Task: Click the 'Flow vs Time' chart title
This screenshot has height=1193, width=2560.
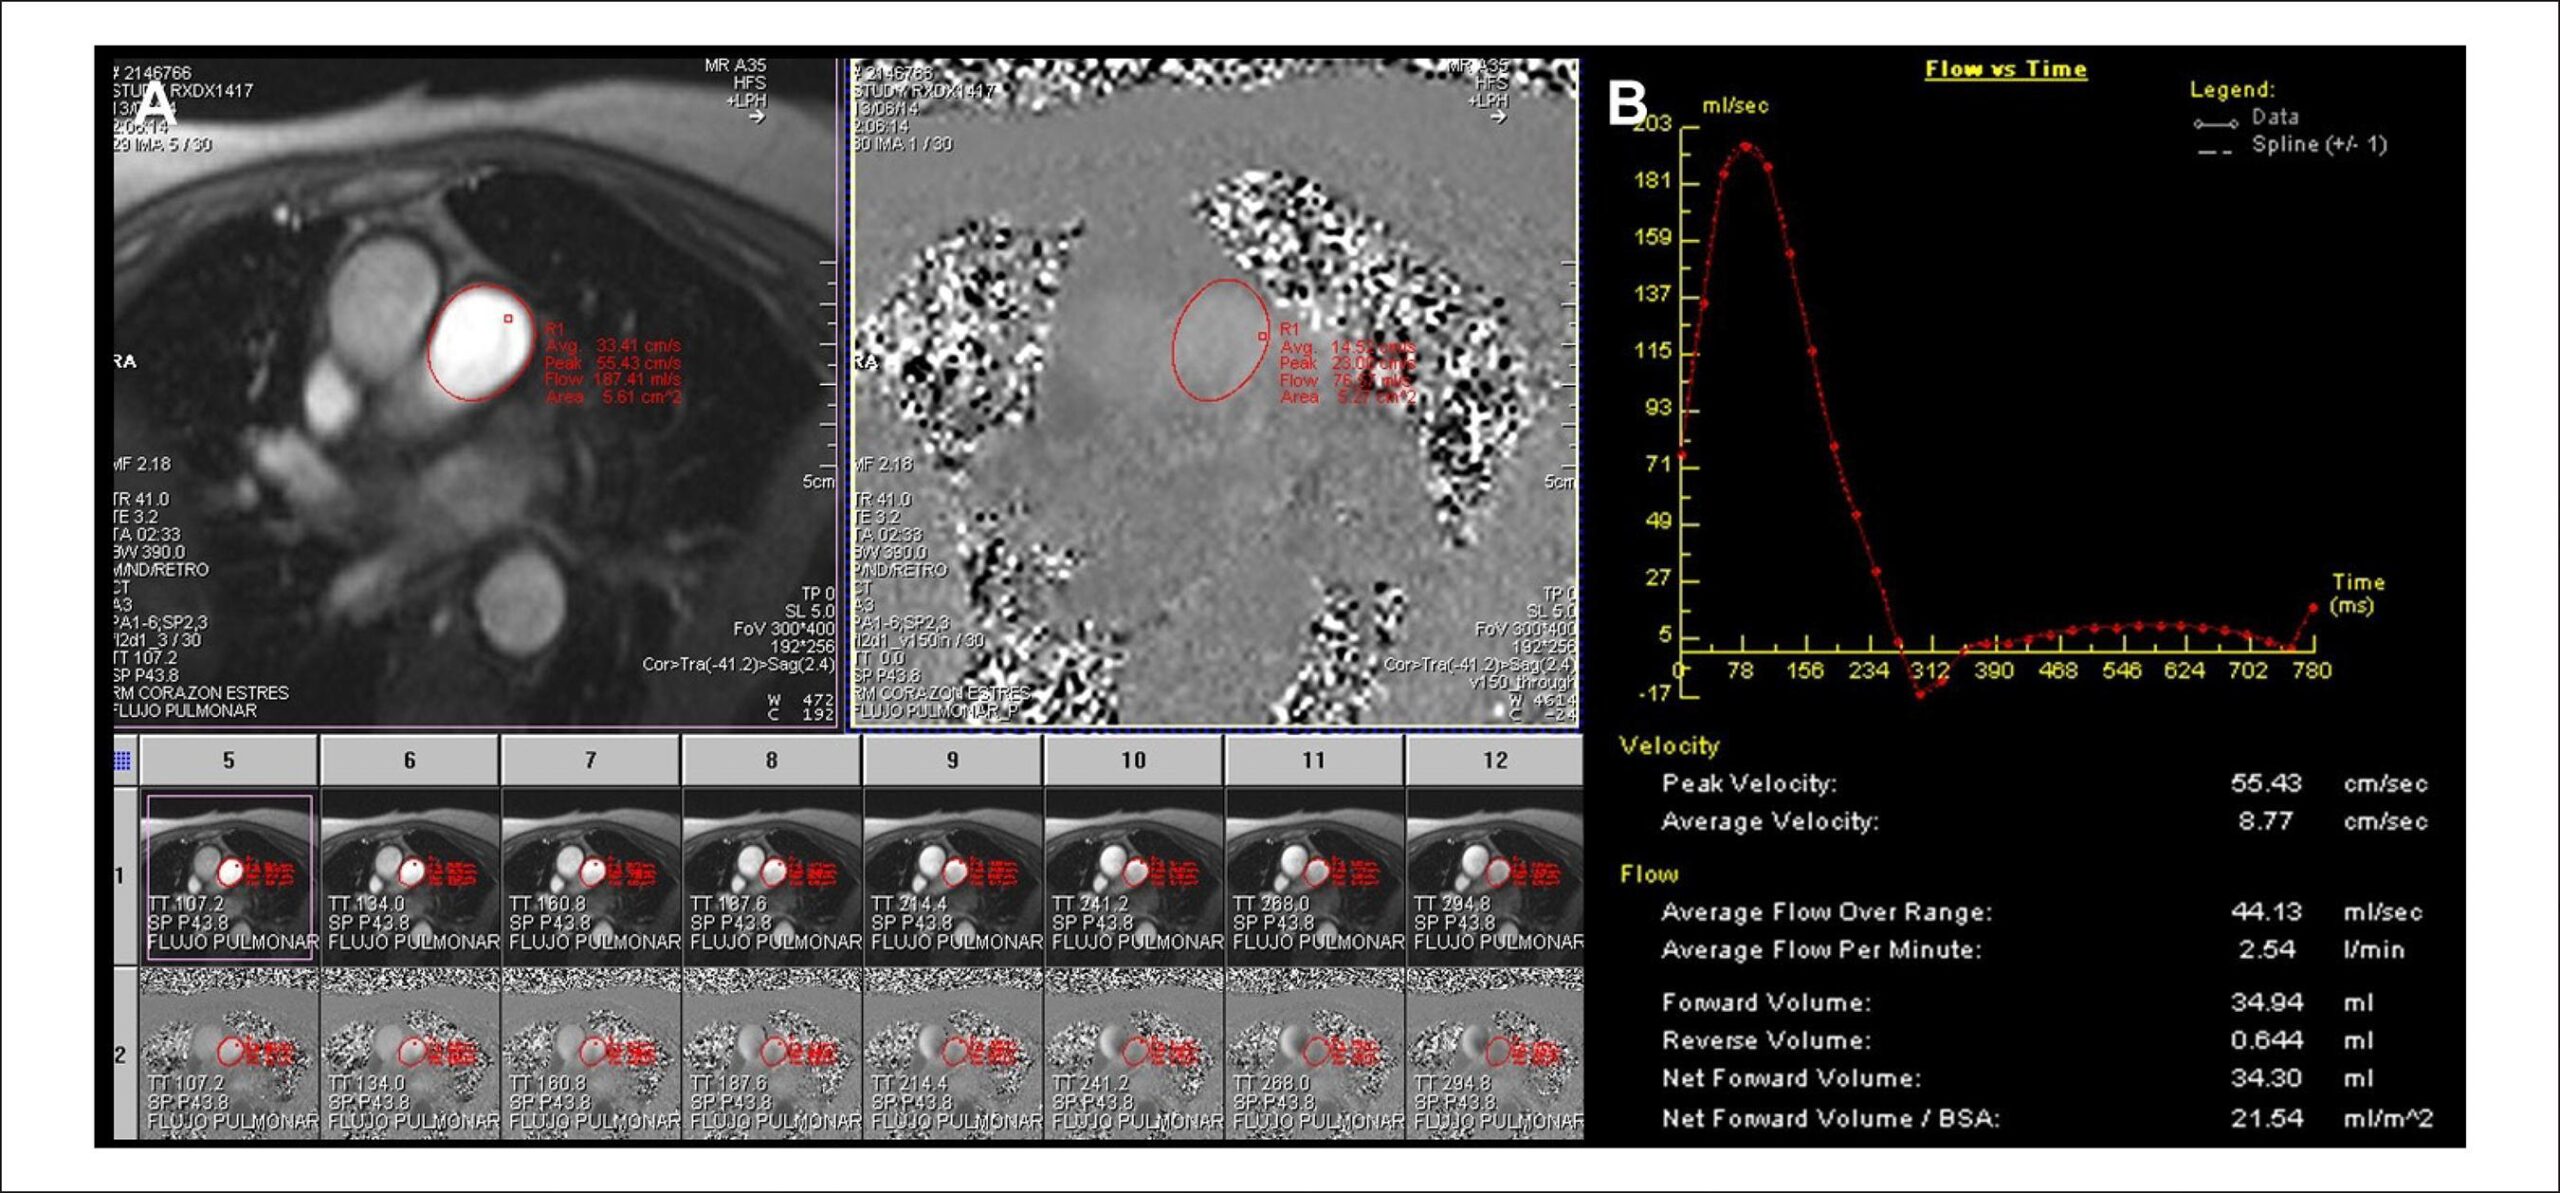Action: click(x=2006, y=69)
